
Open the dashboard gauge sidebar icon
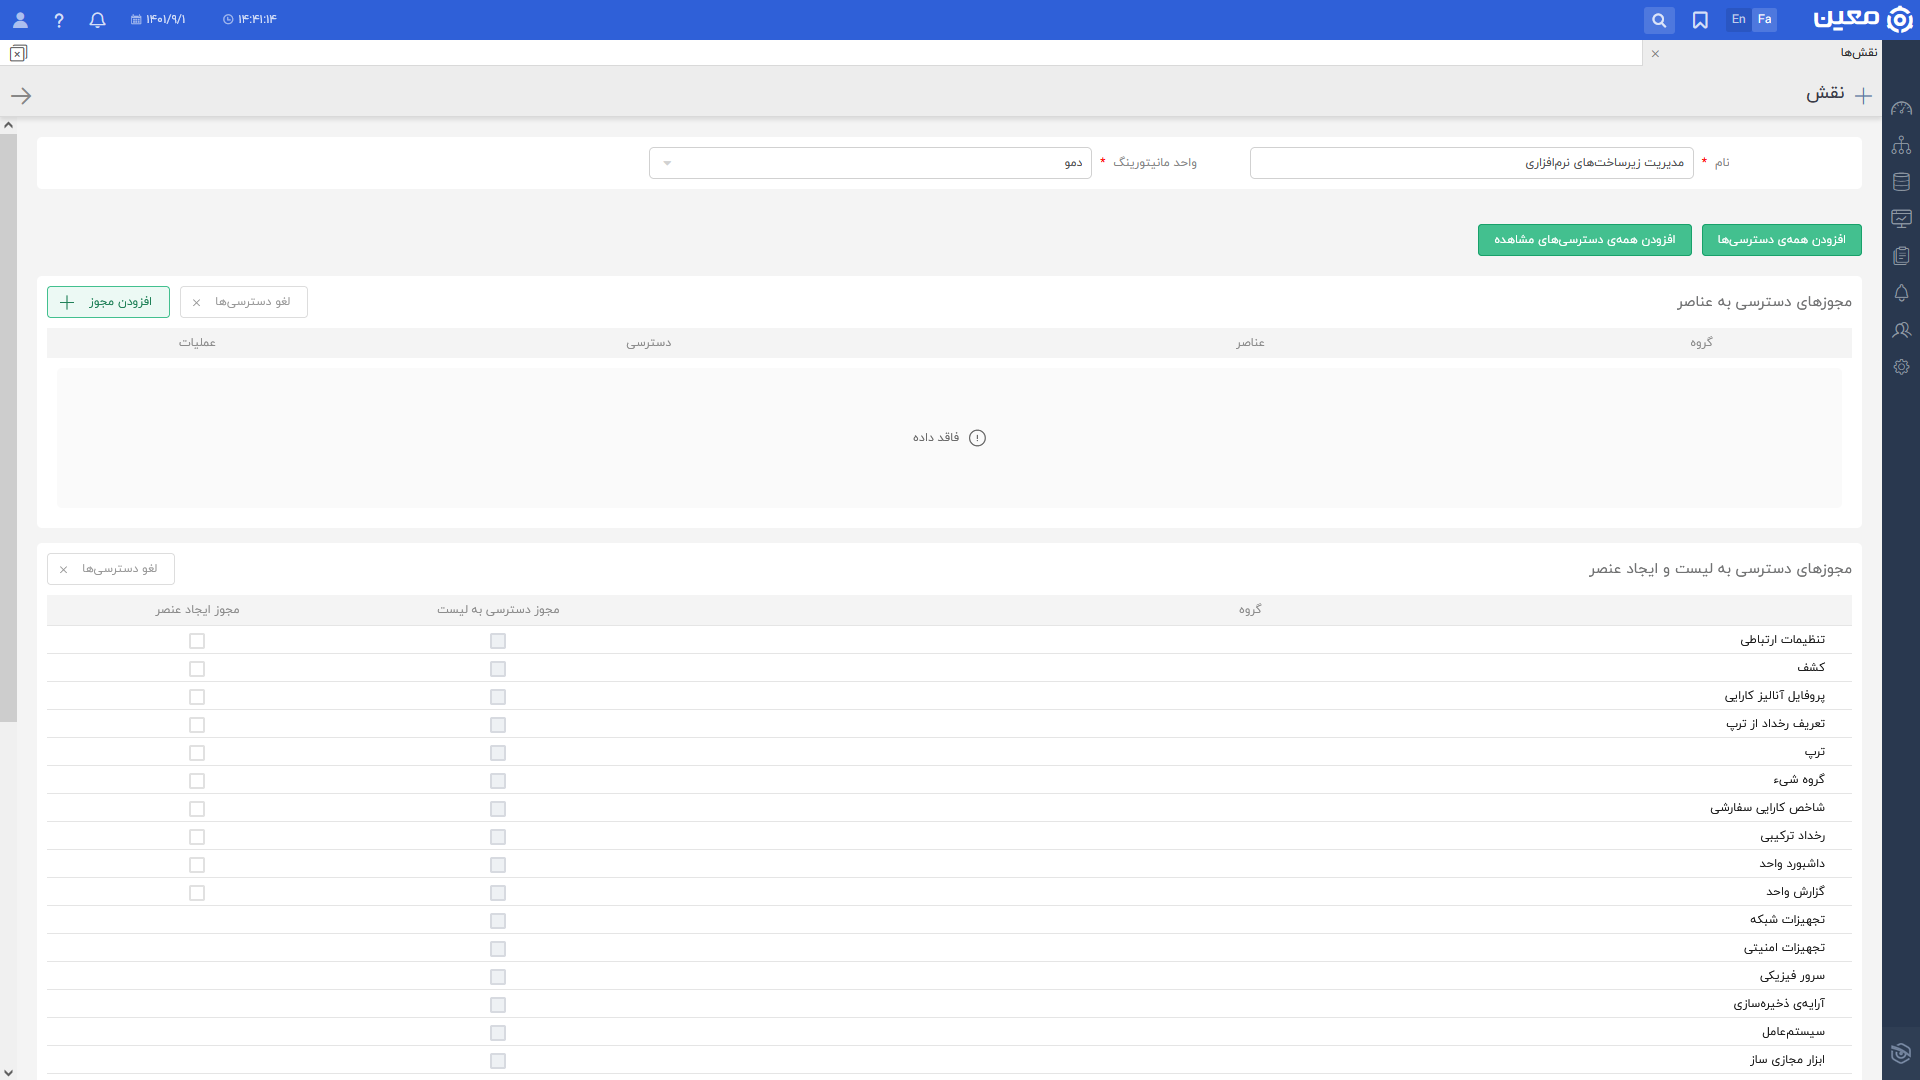(x=1901, y=108)
